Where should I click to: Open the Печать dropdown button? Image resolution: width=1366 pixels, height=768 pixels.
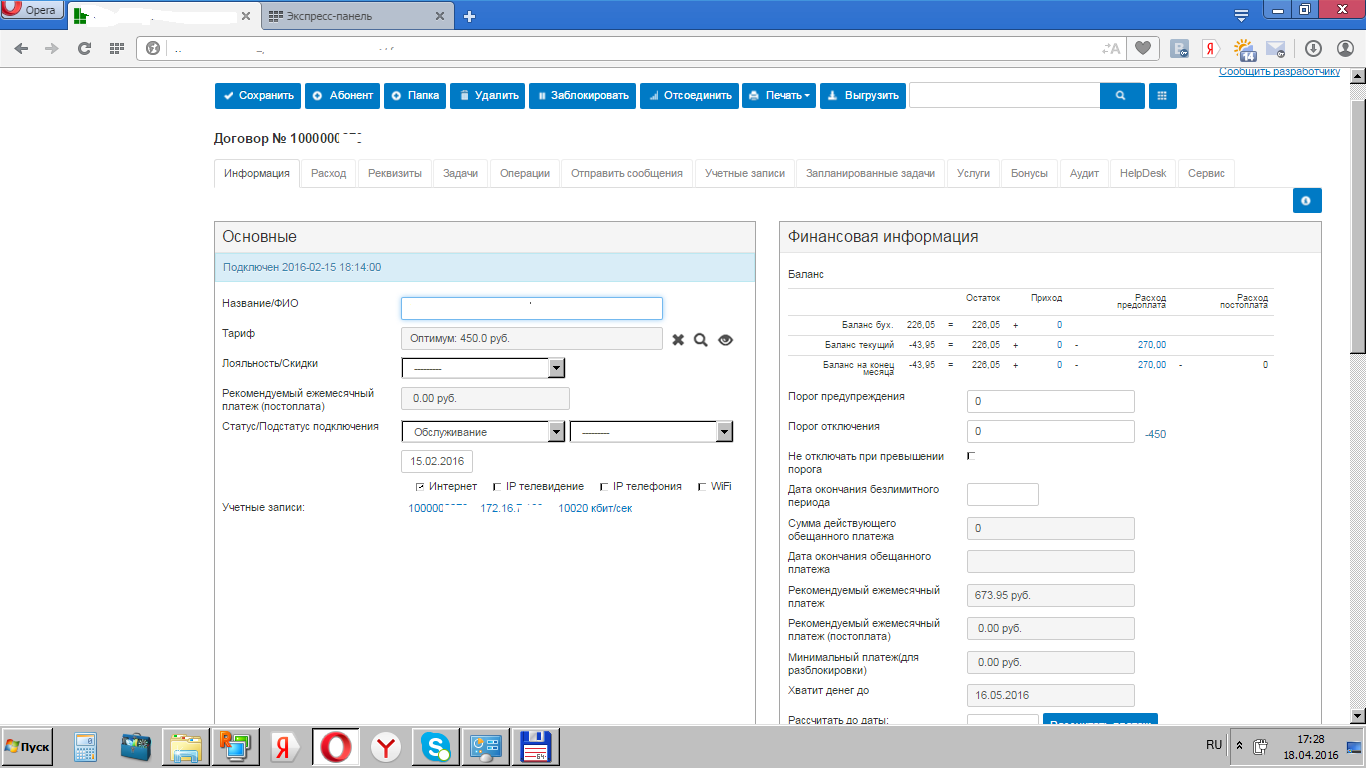click(x=779, y=96)
